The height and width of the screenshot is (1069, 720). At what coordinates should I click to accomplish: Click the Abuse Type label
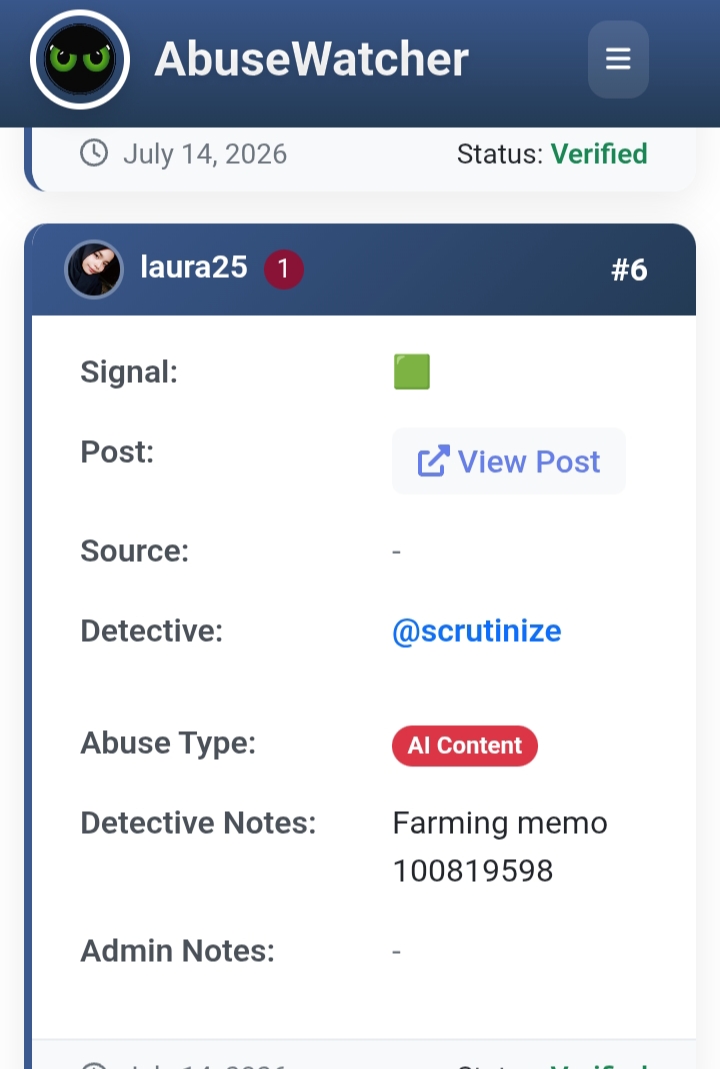(168, 743)
